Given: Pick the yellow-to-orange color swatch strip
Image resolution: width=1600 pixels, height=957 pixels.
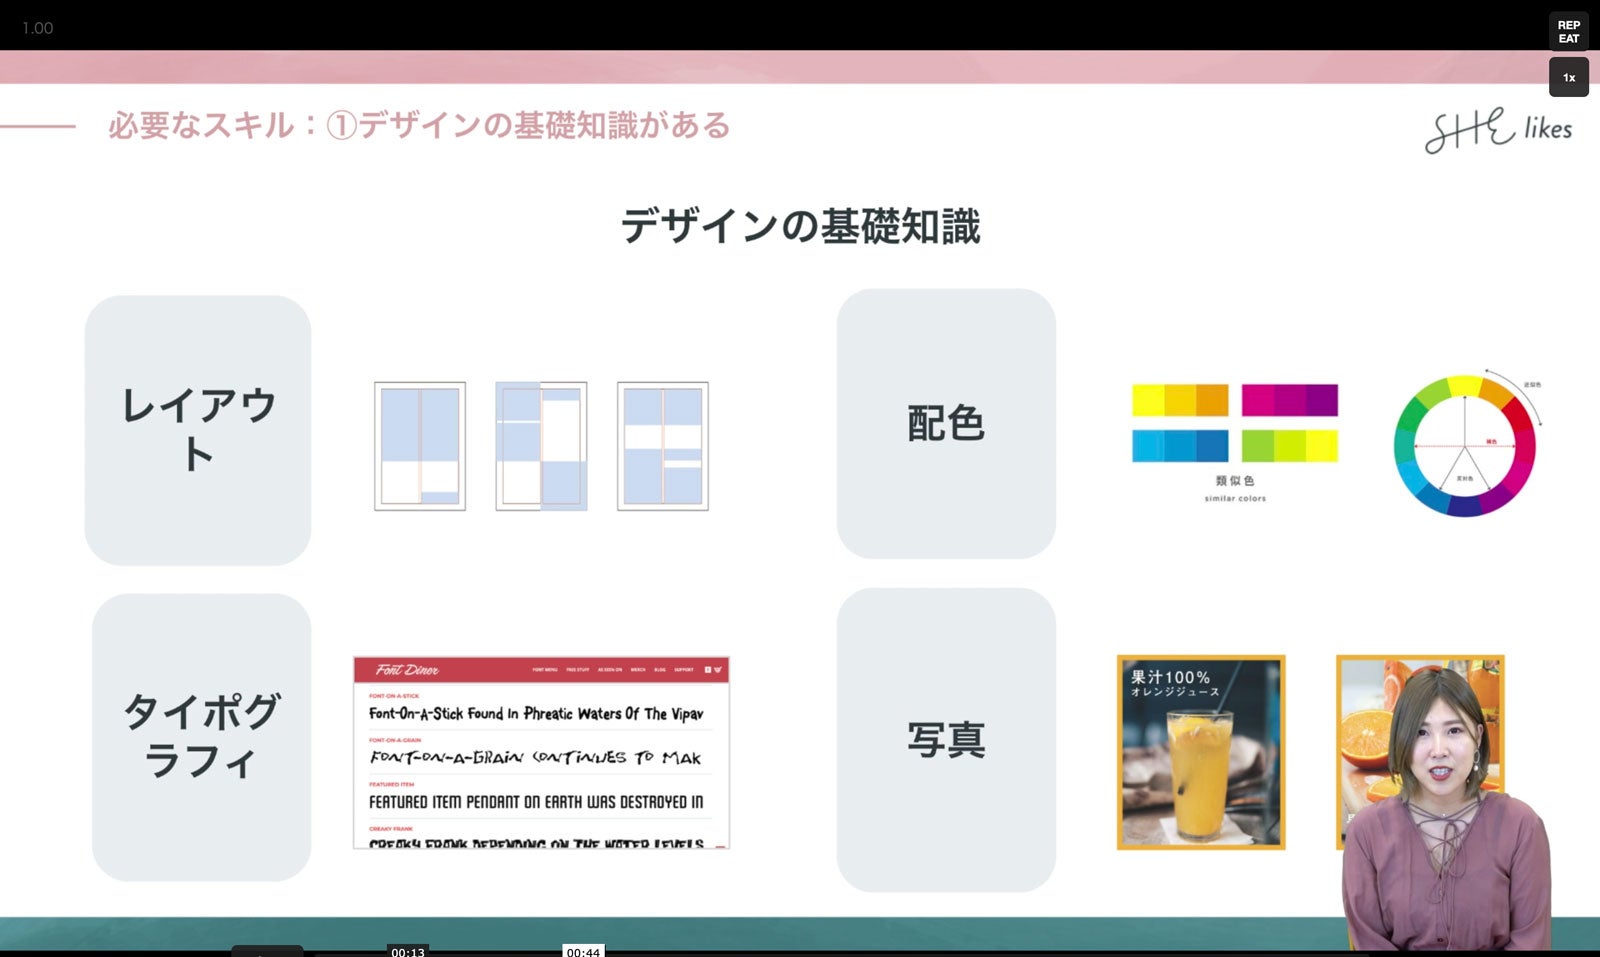Looking at the screenshot, I should (x=1180, y=400).
